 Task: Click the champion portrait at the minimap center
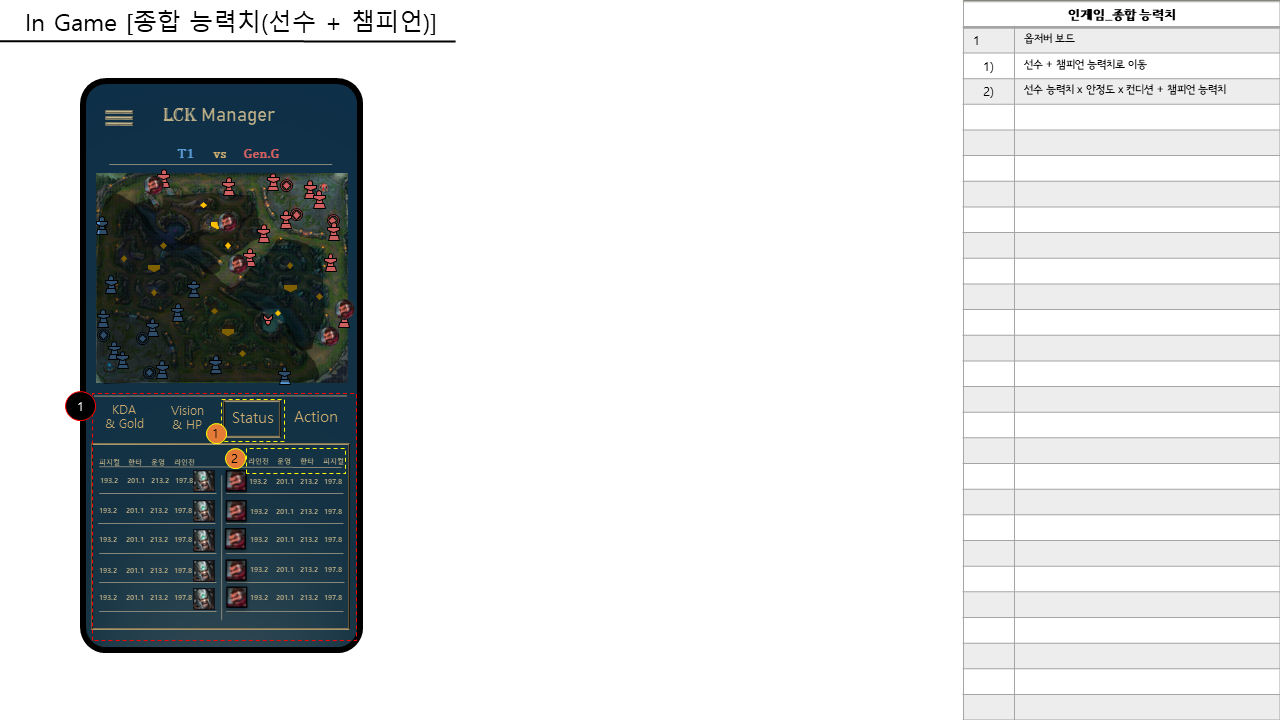click(x=238, y=263)
